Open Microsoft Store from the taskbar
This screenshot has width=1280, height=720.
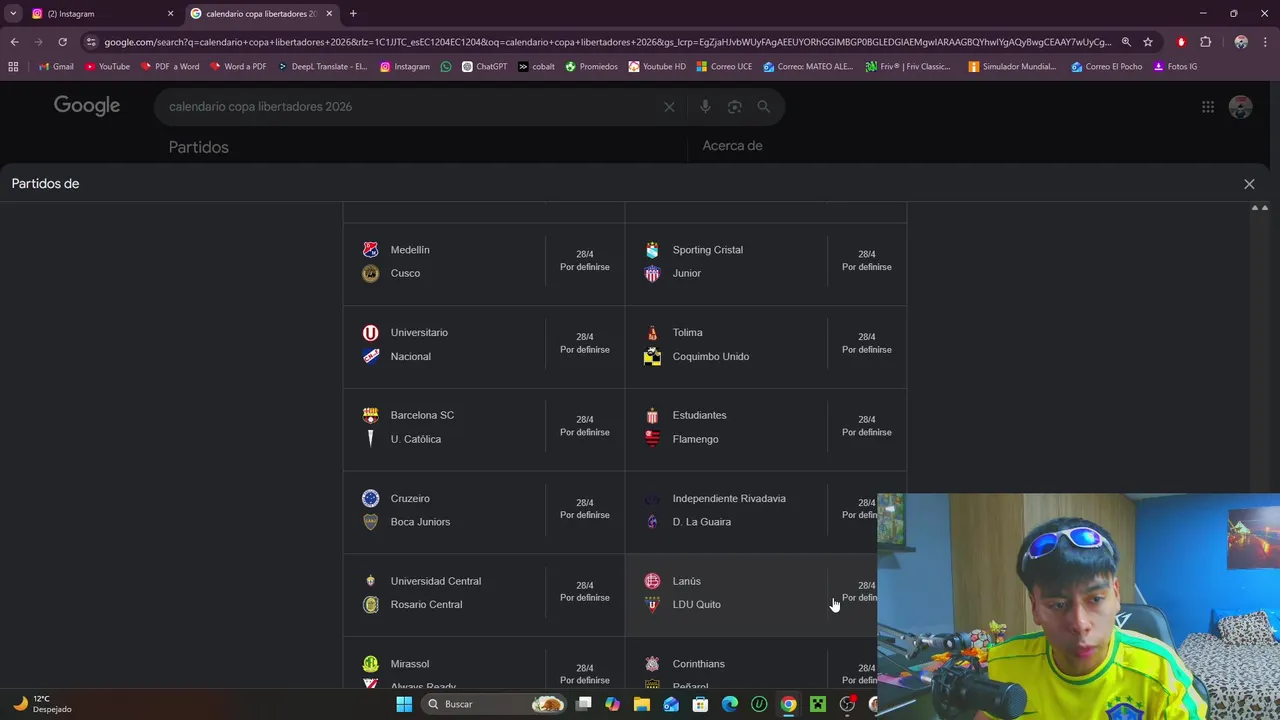point(700,704)
